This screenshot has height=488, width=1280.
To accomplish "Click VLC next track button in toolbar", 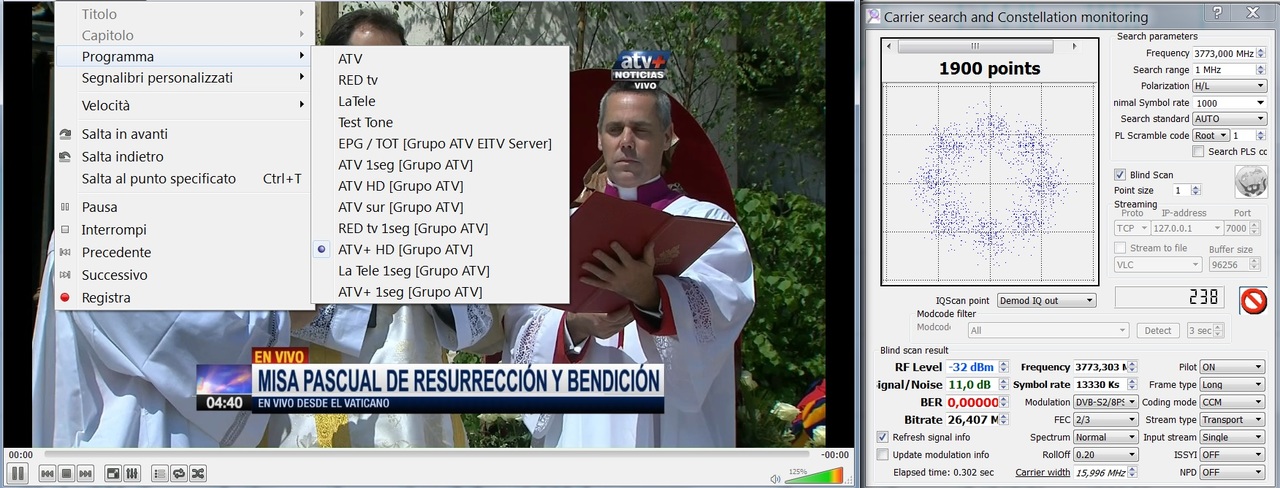I will pyautogui.click(x=85, y=473).
